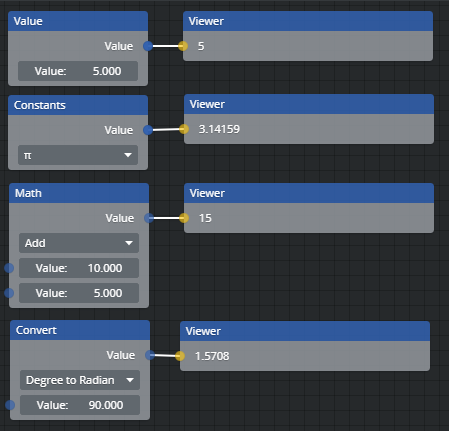The width and height of the screenshot is (449, 431).
Task: Click Math node's first input socket beside 10.000
Action: pyautogui.click(x=9, y=268)
